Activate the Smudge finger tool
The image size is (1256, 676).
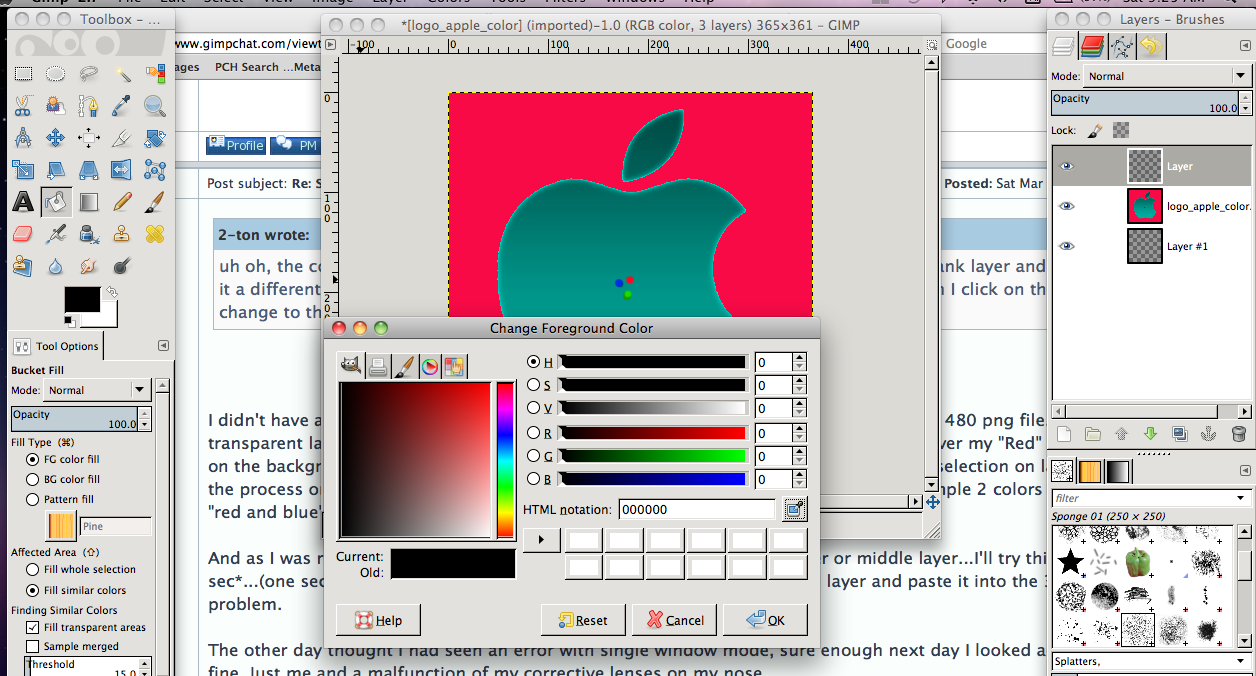click(x=89, y=266)
